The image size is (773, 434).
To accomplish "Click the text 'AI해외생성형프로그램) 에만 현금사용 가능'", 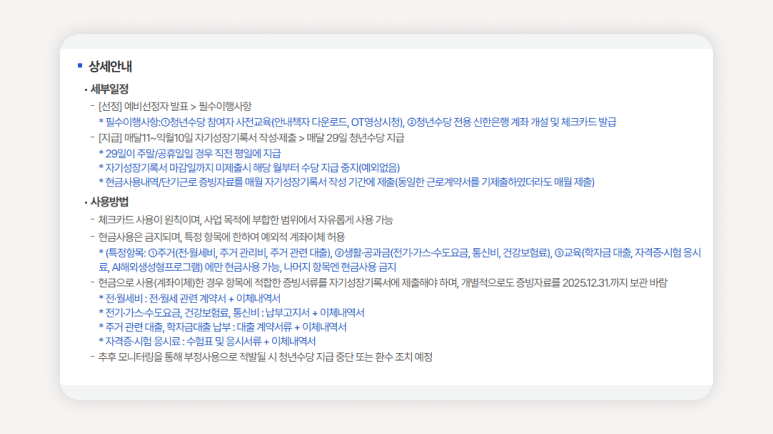I will [x=196, y=267].
